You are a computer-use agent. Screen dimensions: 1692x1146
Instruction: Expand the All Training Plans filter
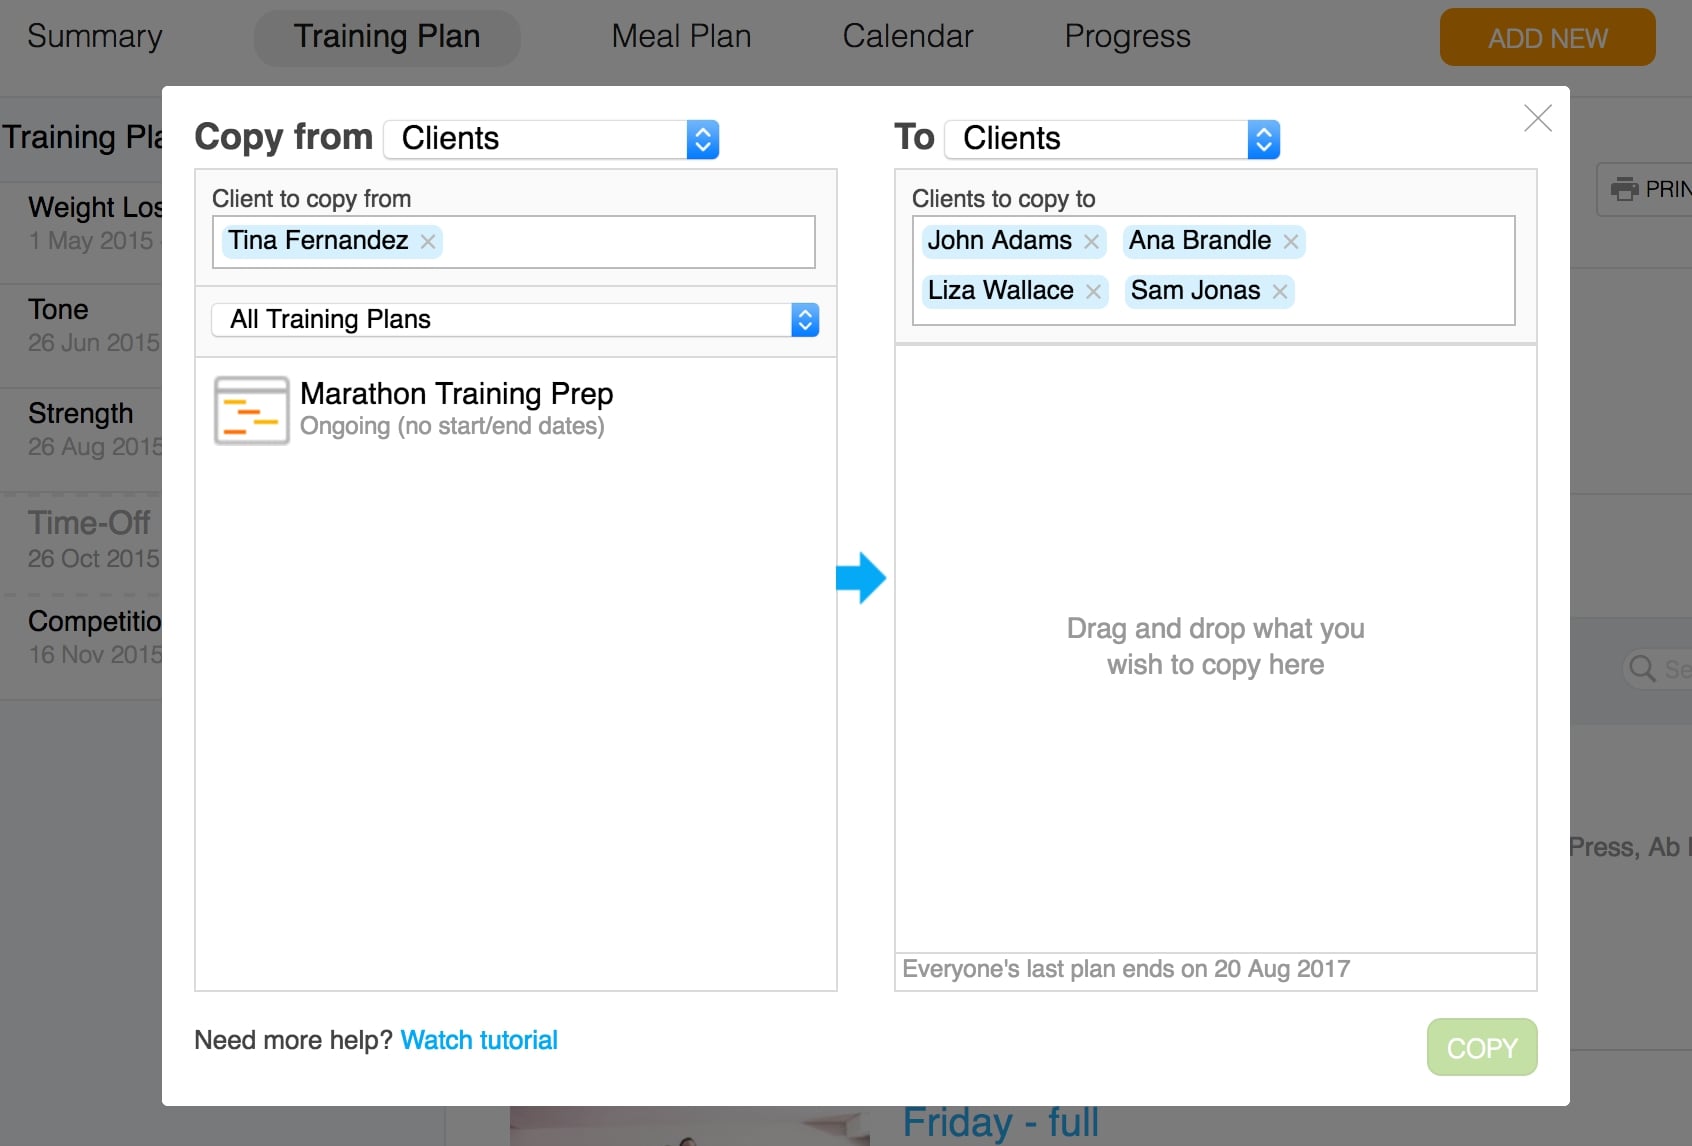515,320
